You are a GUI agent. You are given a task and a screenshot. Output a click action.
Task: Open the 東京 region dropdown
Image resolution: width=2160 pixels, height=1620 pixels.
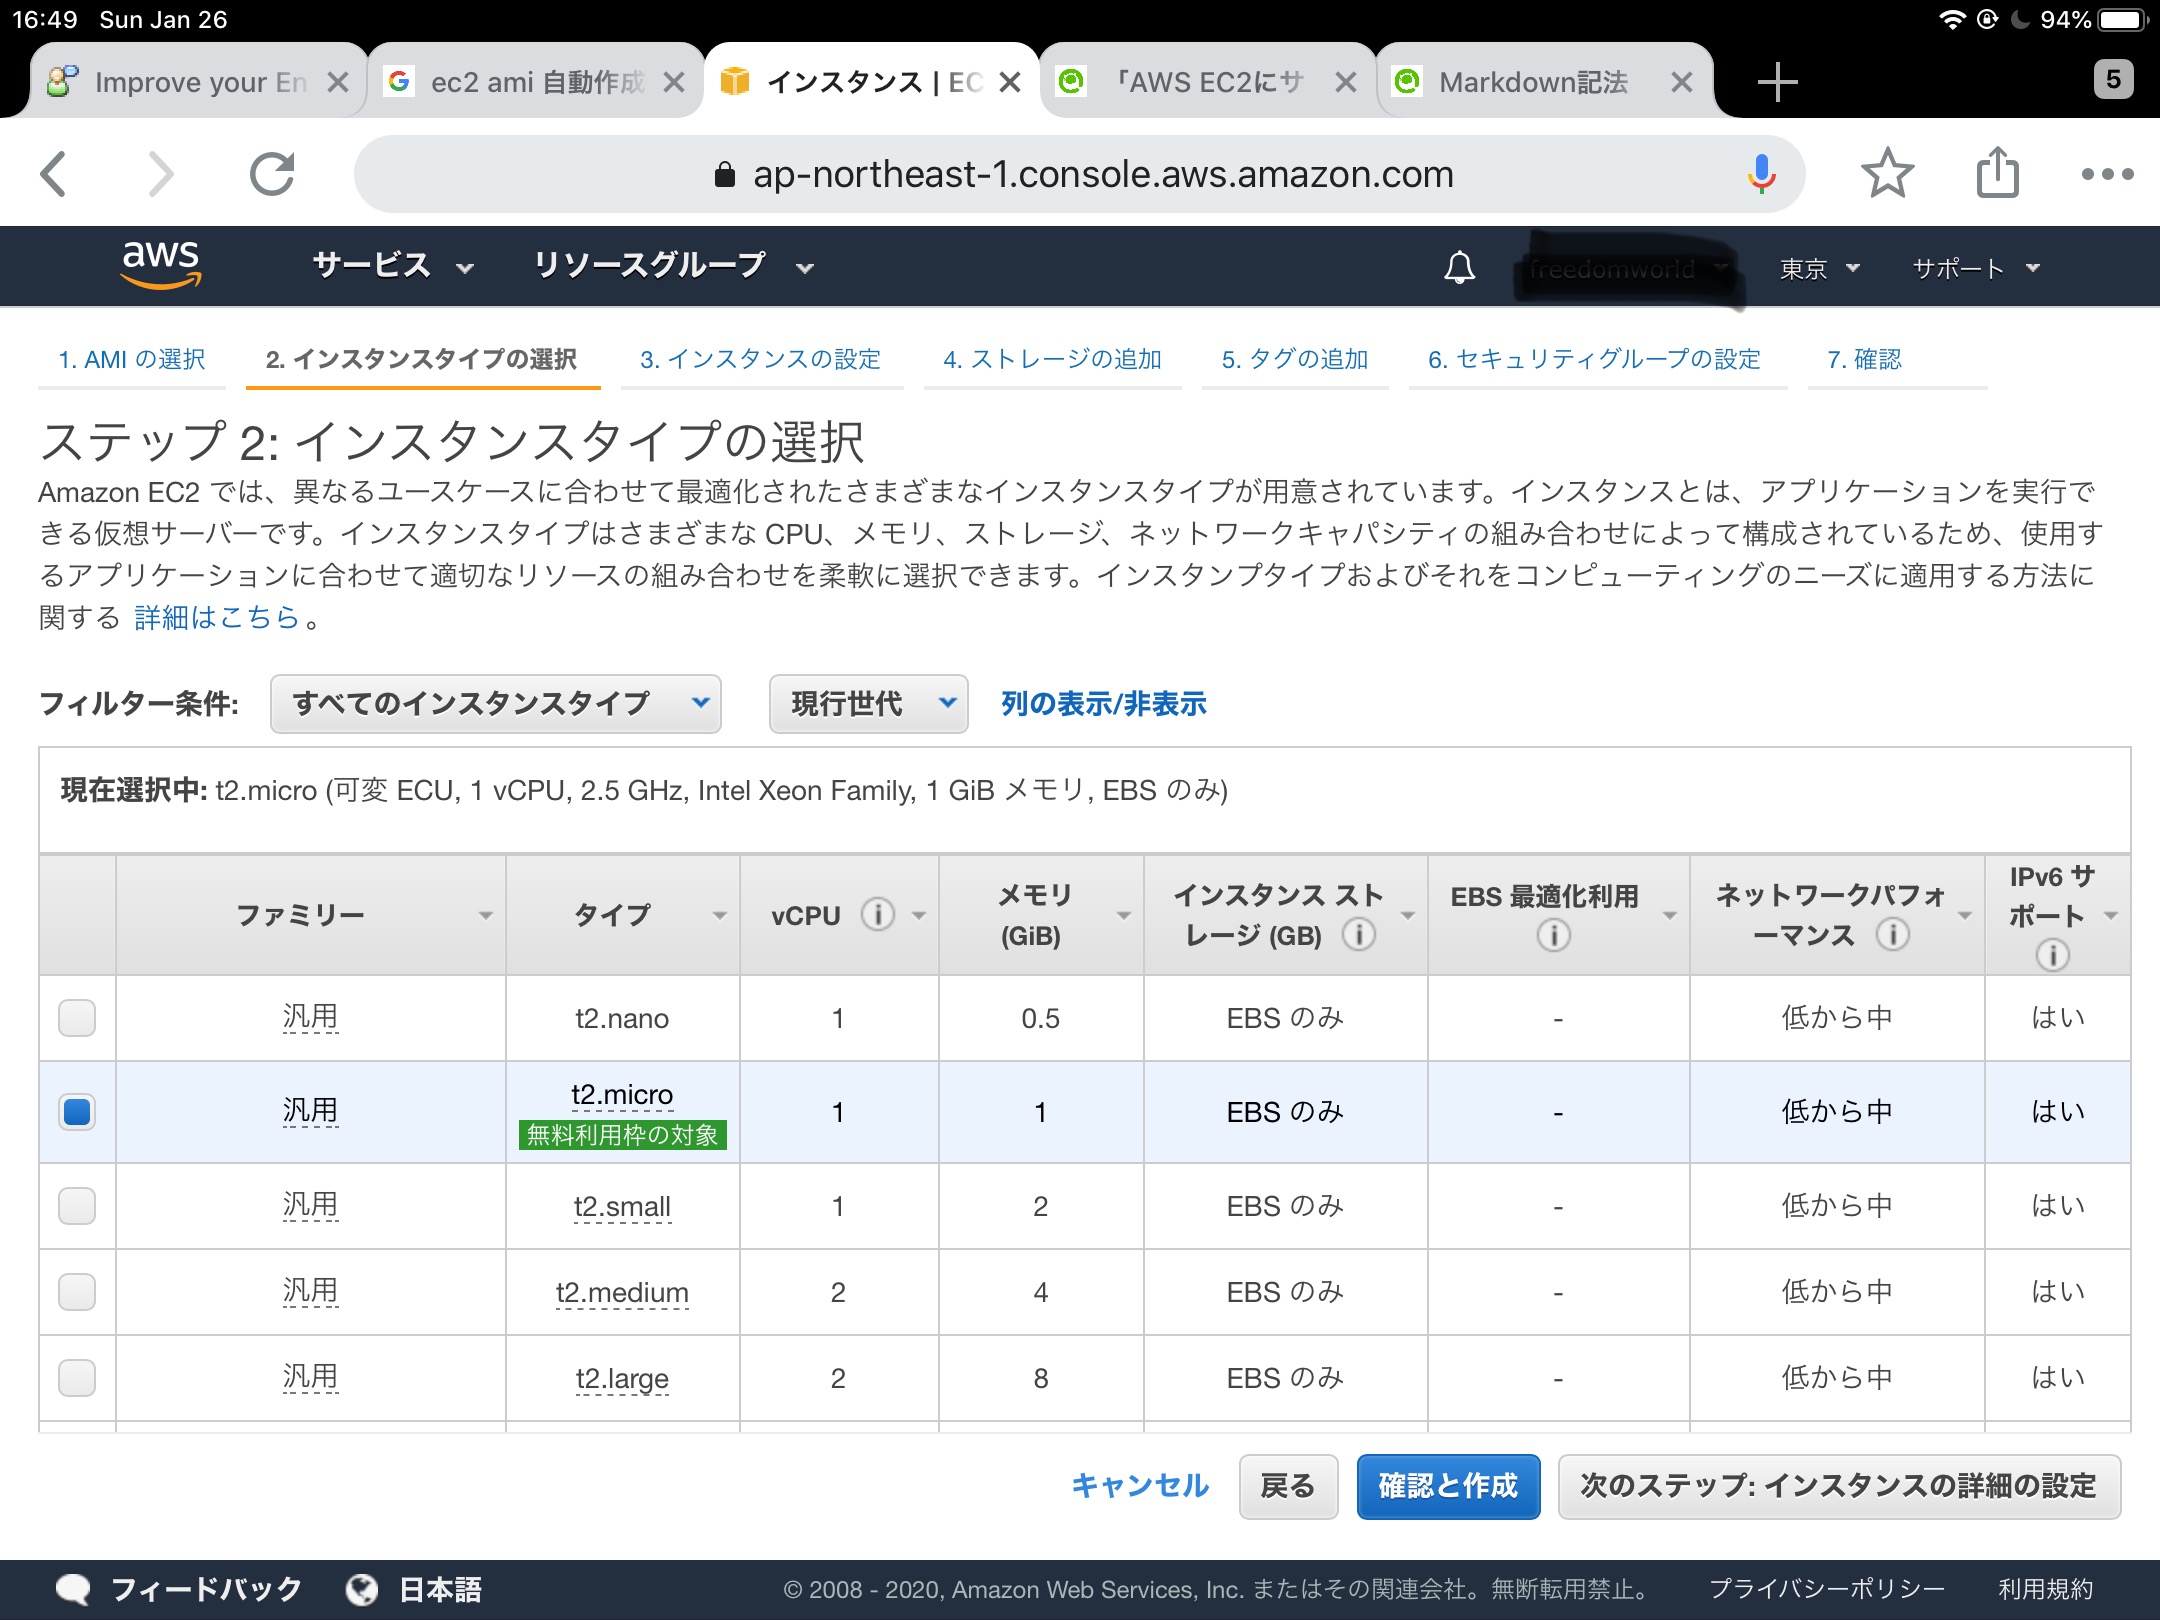1819,268
